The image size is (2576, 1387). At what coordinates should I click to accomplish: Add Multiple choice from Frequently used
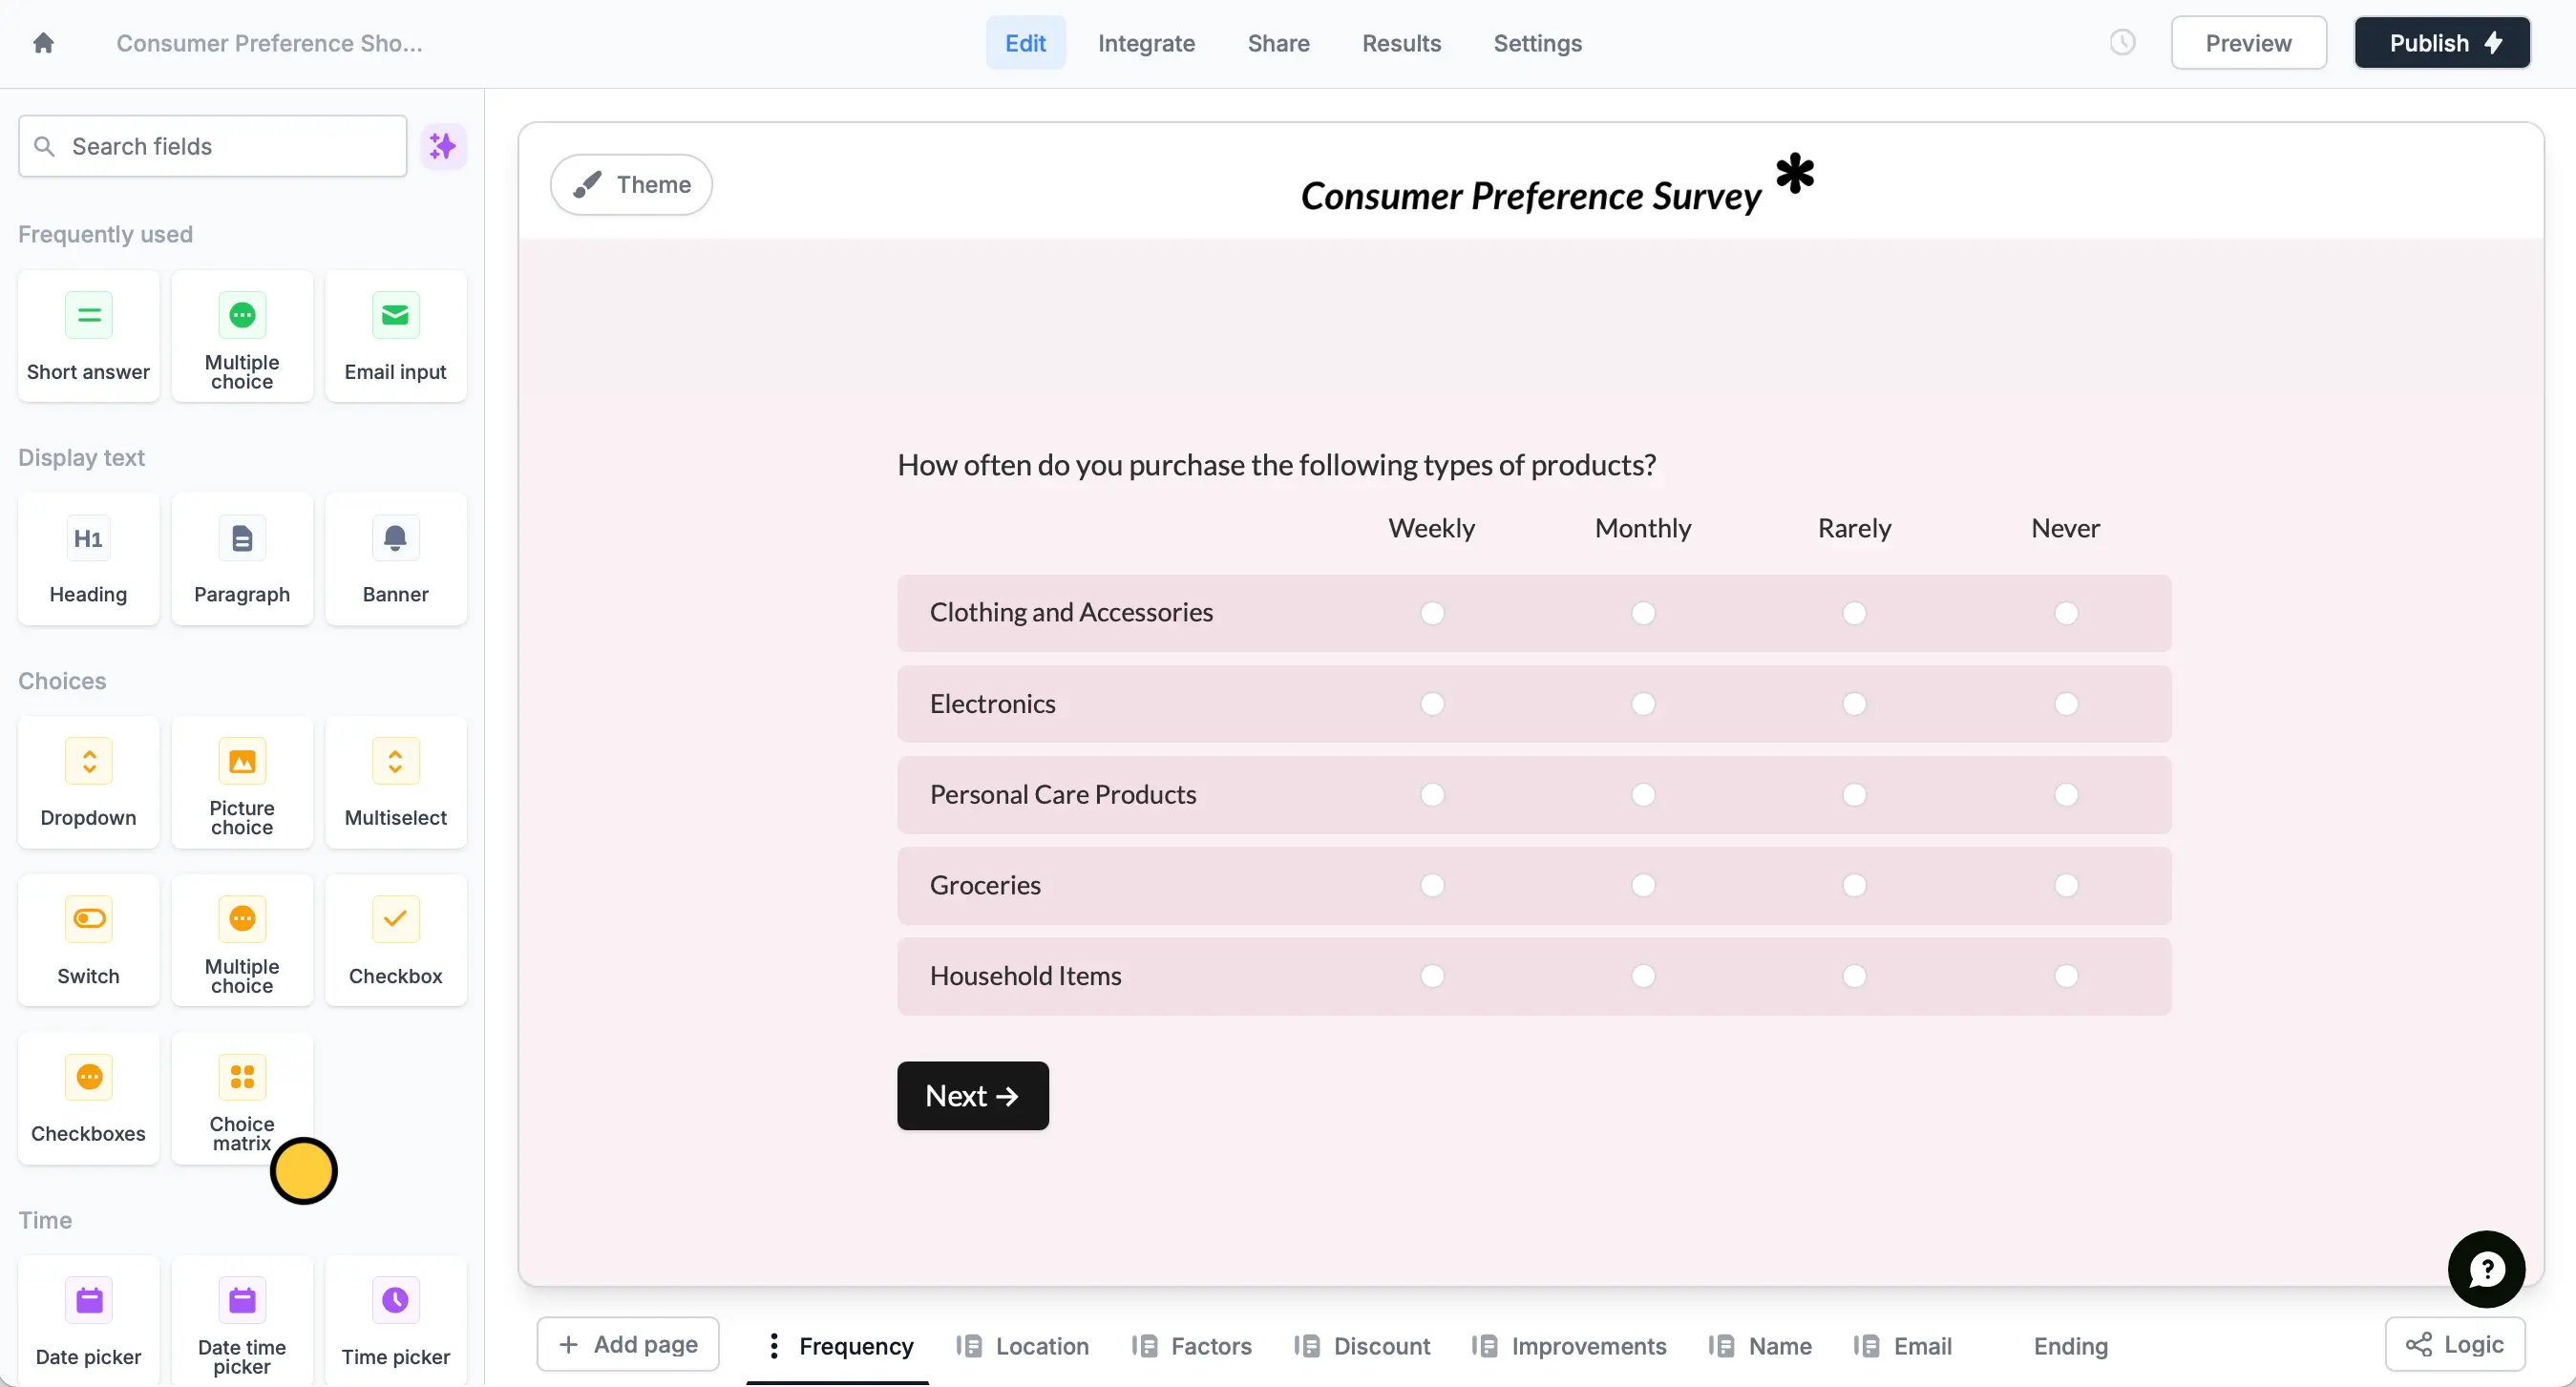pyautogui.click(x=242, y=336)
